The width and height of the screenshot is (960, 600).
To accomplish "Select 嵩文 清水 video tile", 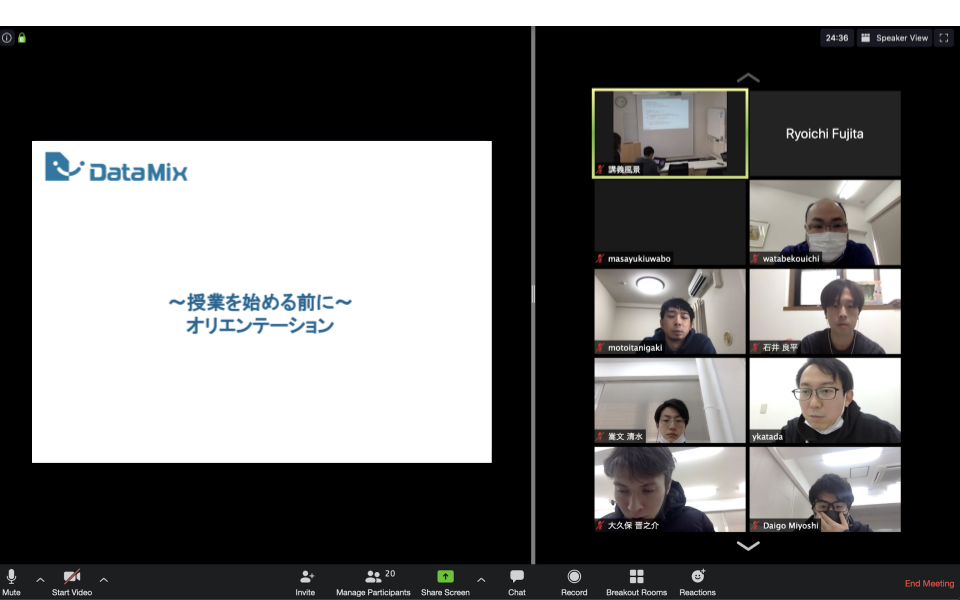I will [670, 400].
